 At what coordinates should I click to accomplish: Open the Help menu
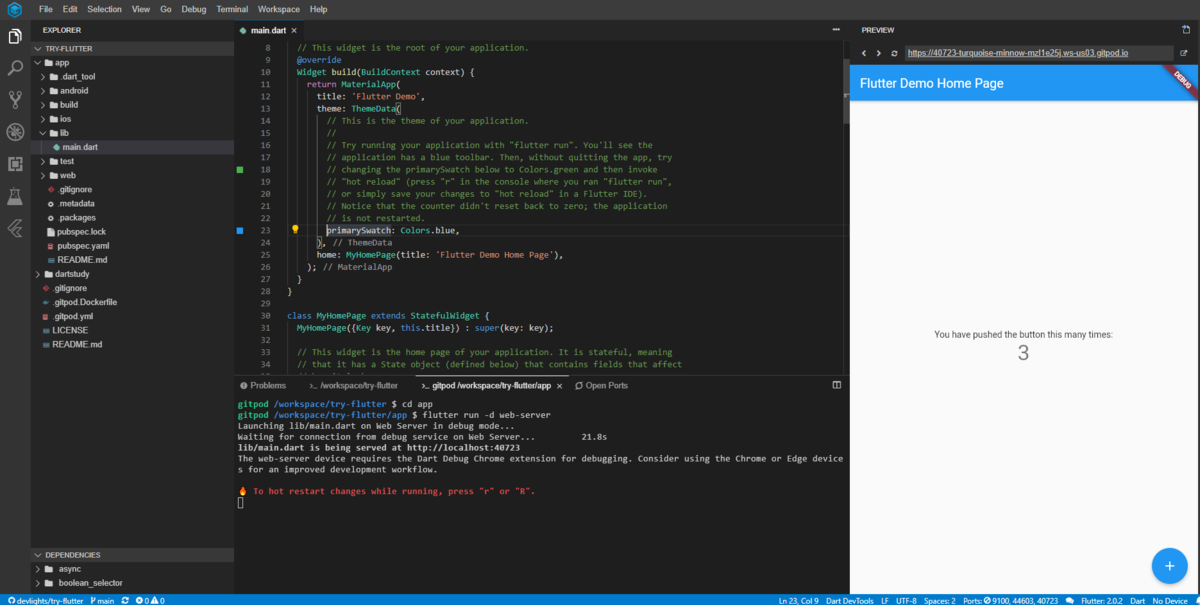click(318, 9)
